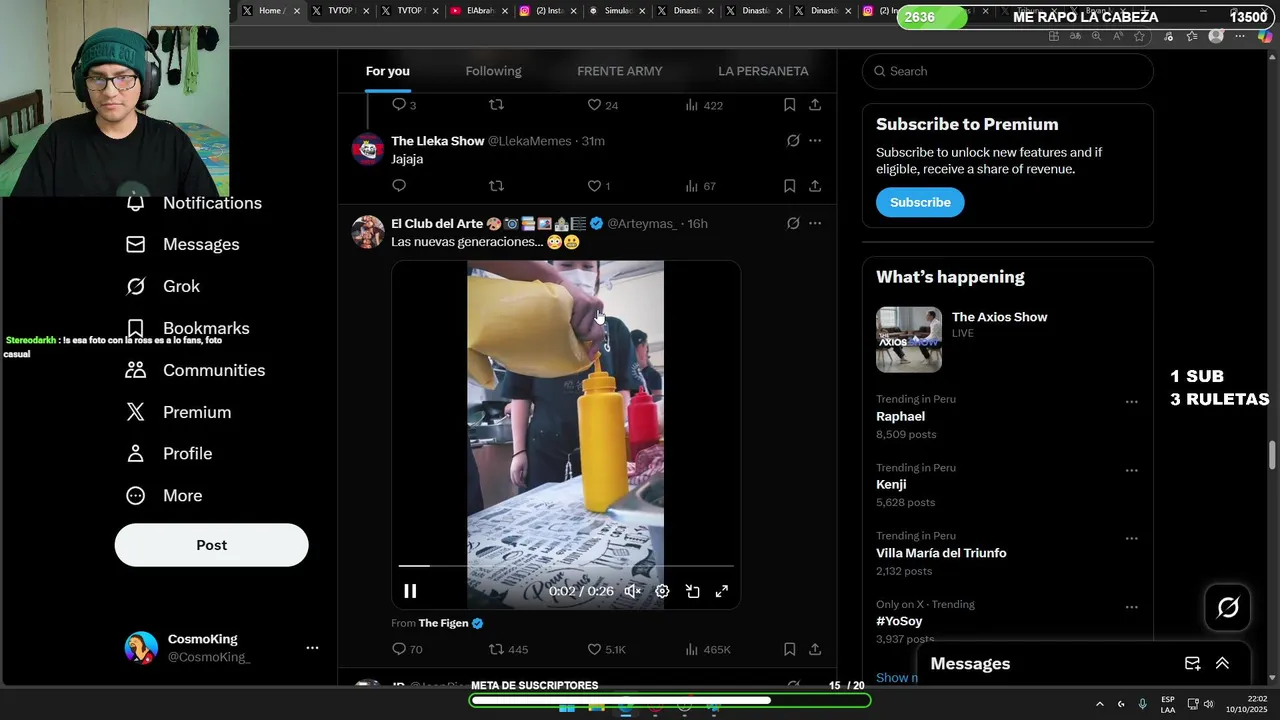Reply to the top post with 3 replies

404,105
